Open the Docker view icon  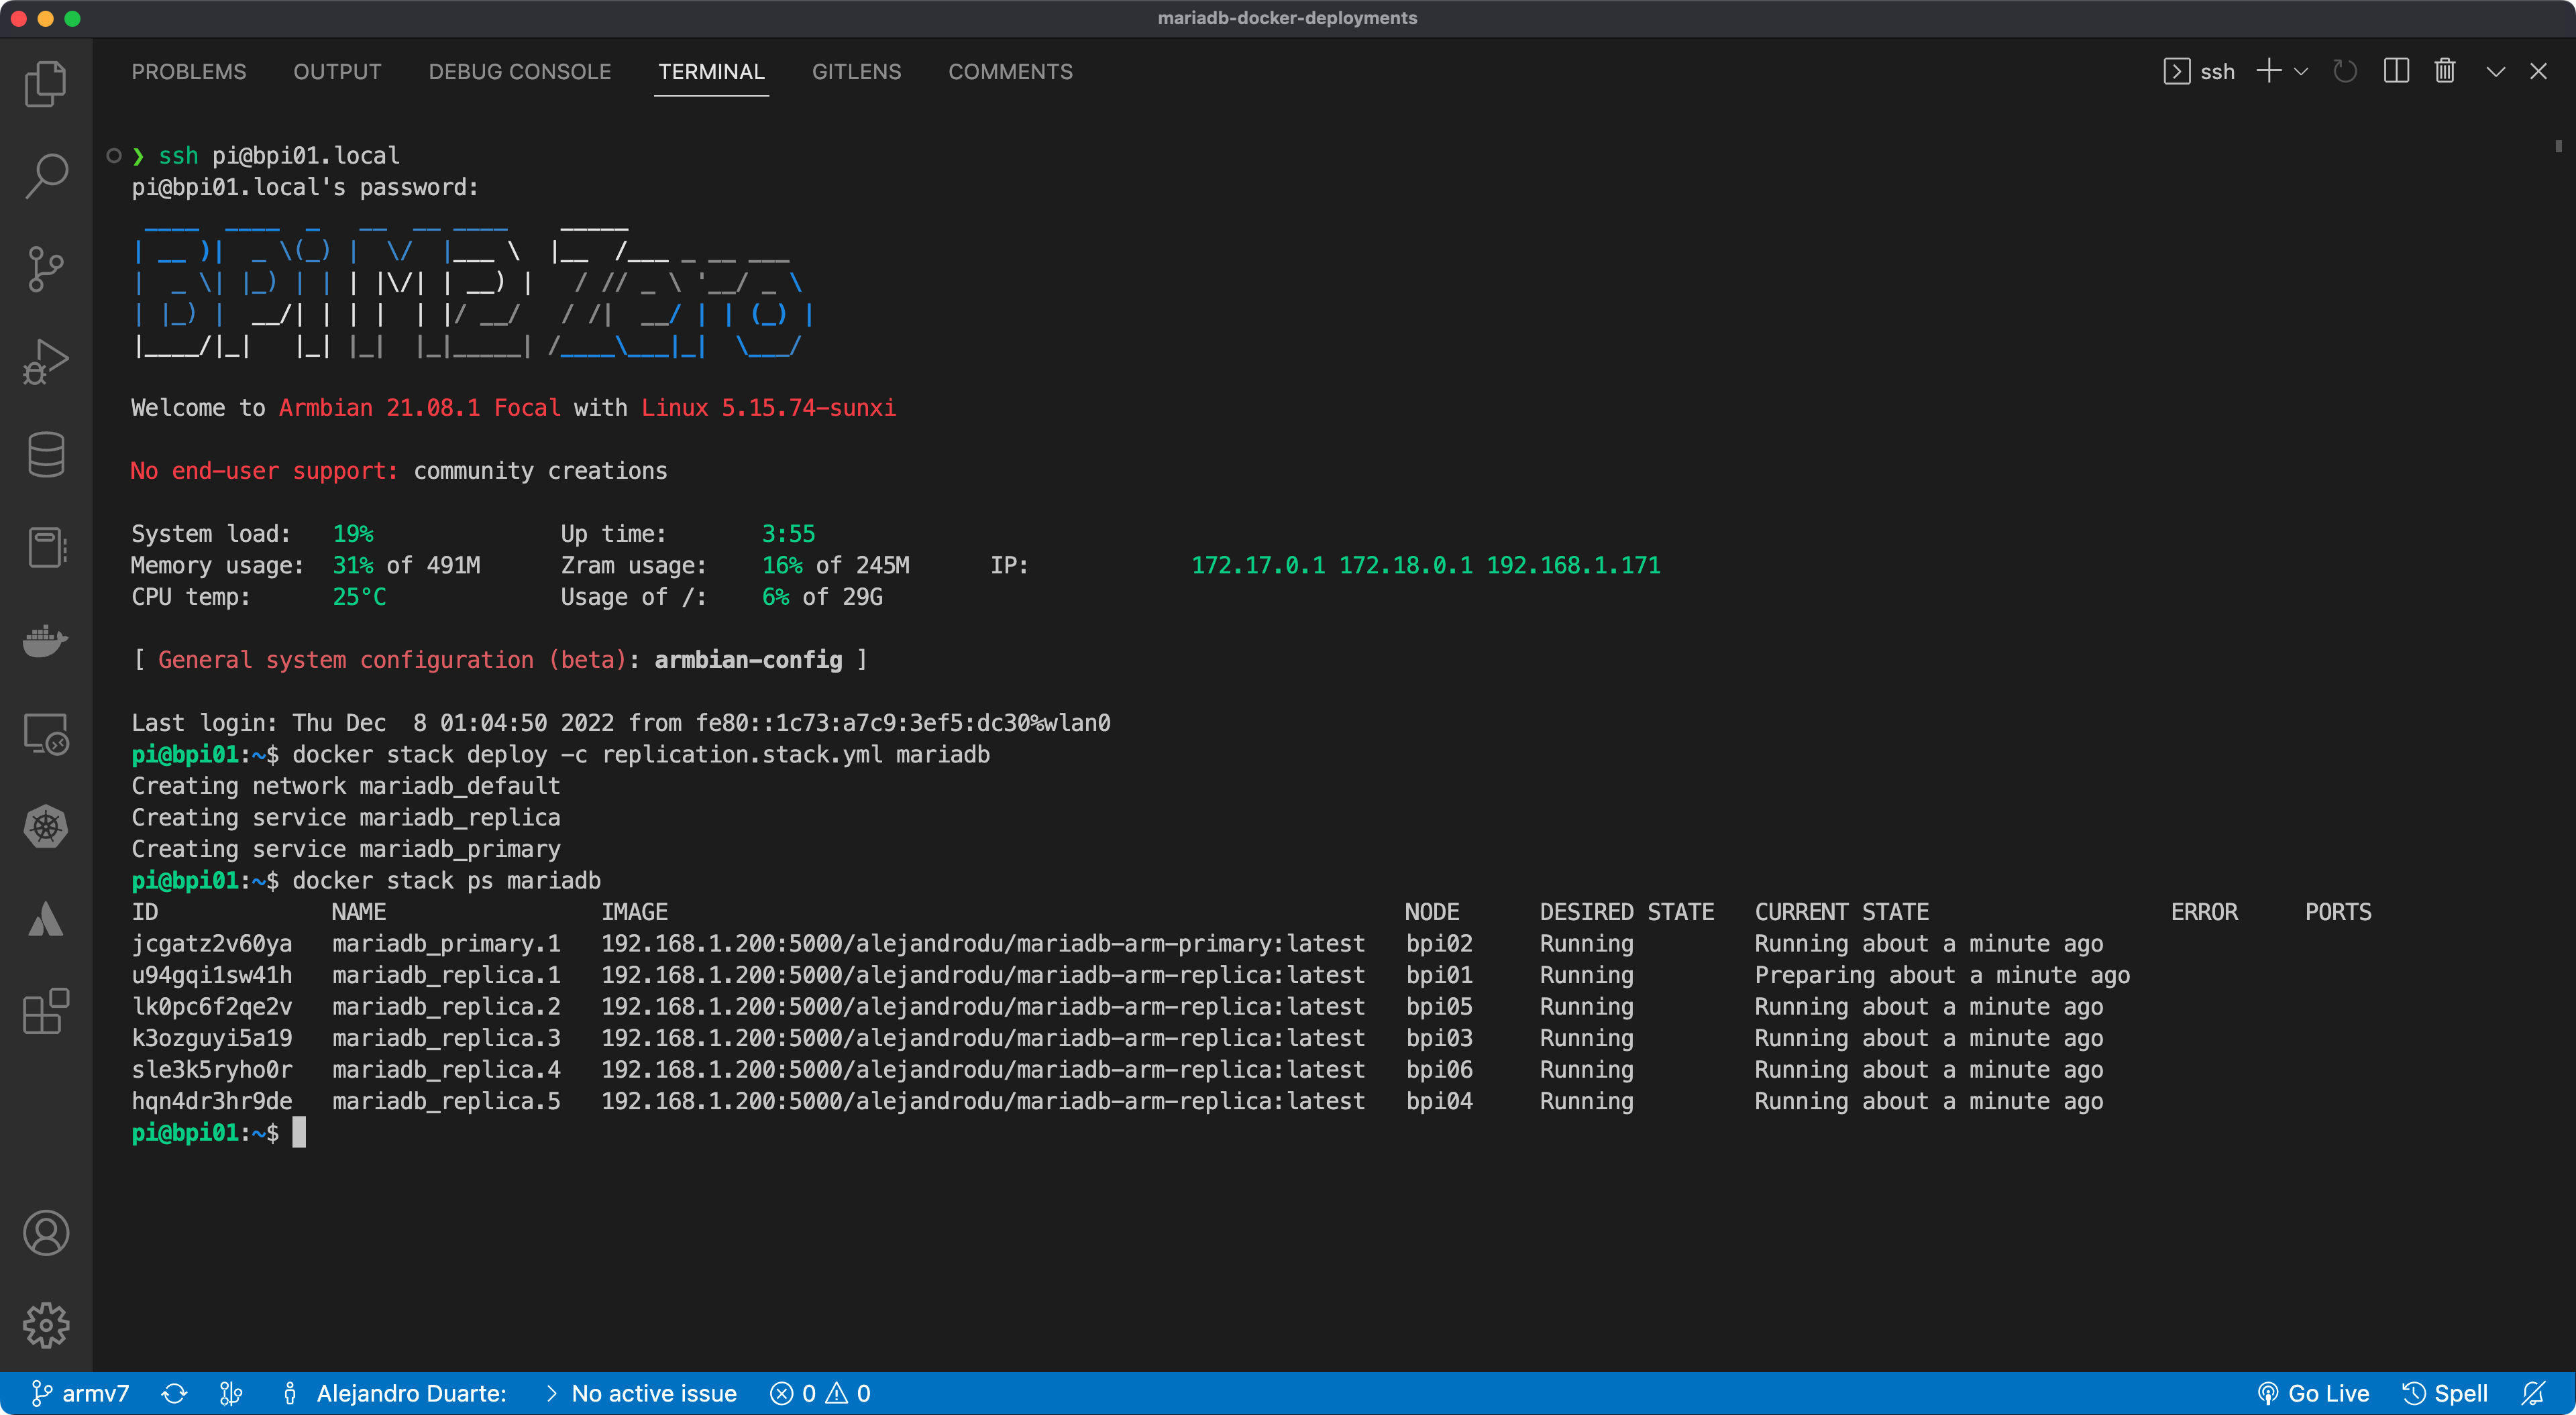46,640
